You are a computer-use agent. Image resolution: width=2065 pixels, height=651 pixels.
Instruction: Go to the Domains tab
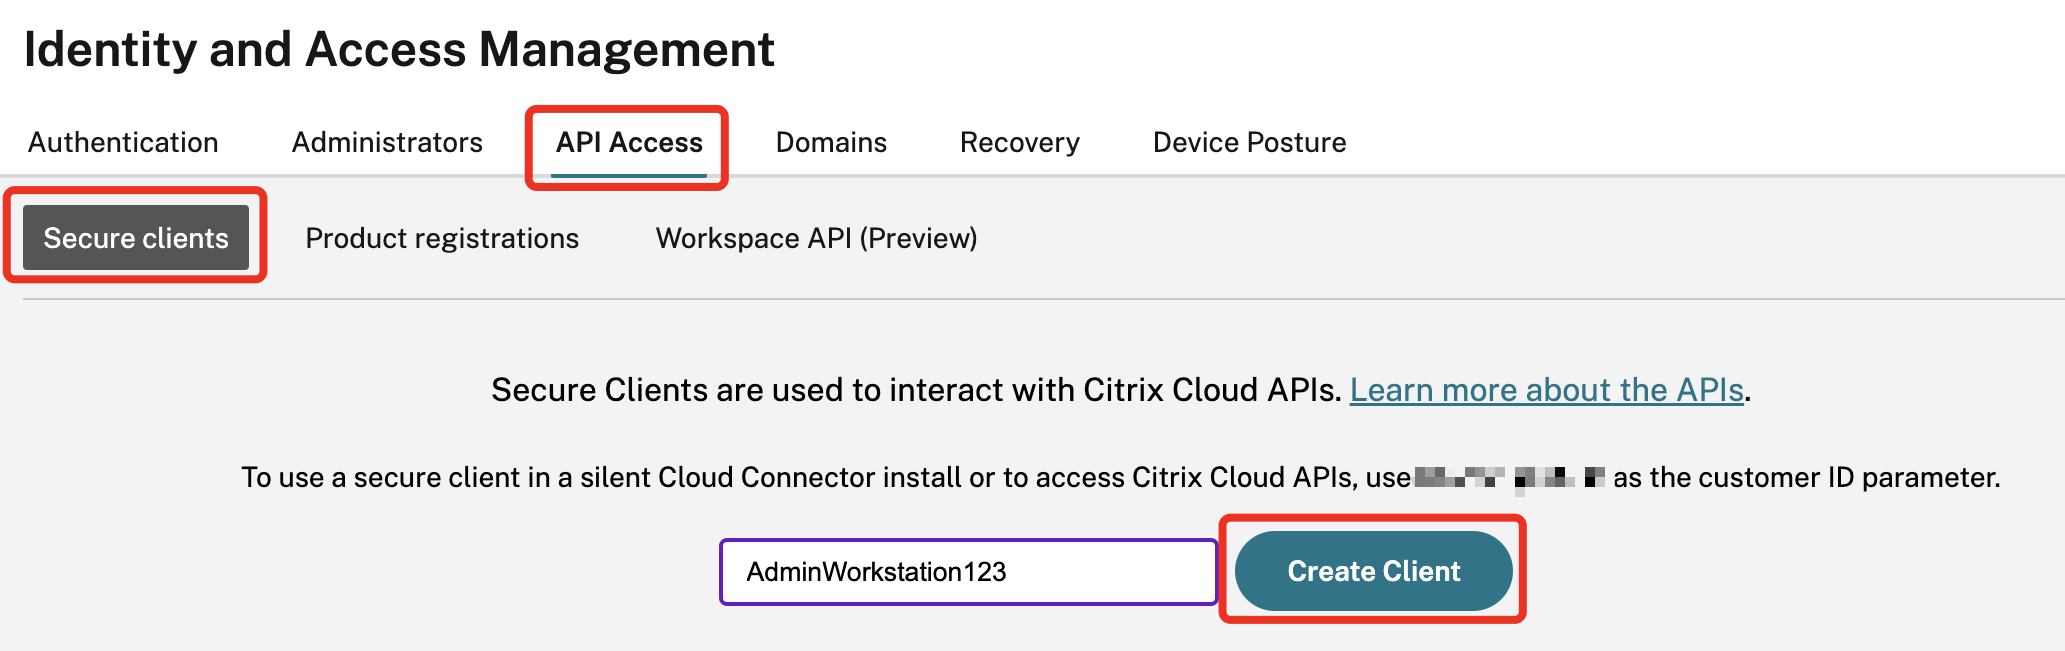point(831,142)
